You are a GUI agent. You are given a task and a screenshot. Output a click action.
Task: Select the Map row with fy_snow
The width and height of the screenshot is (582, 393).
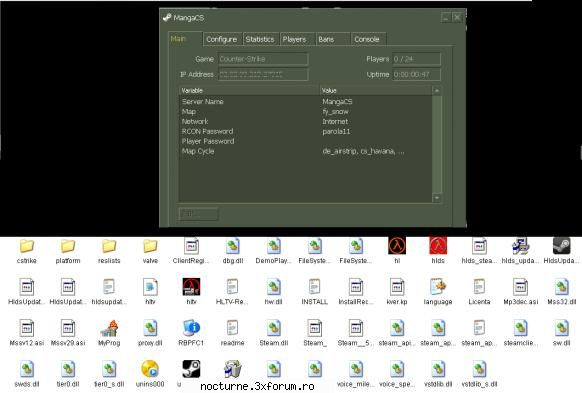click(305, 112)
